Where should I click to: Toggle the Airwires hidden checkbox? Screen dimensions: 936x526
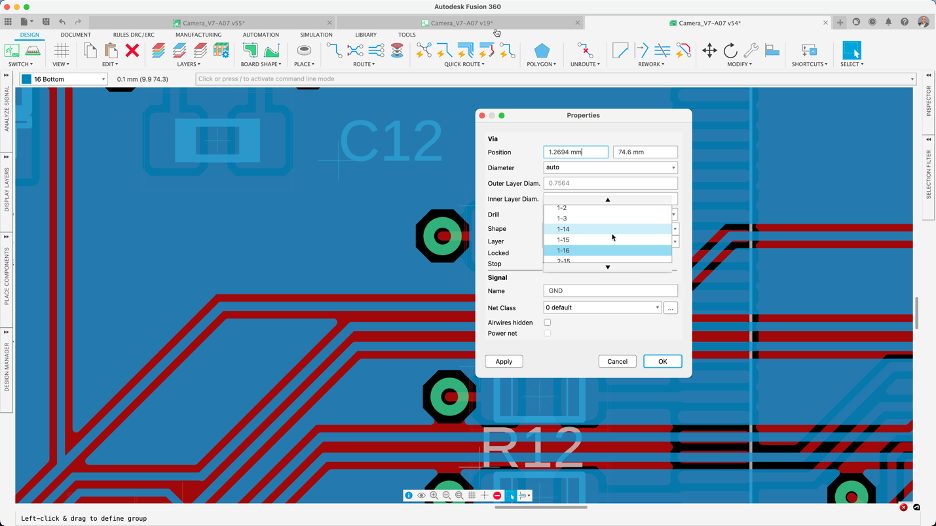point(547,322)
